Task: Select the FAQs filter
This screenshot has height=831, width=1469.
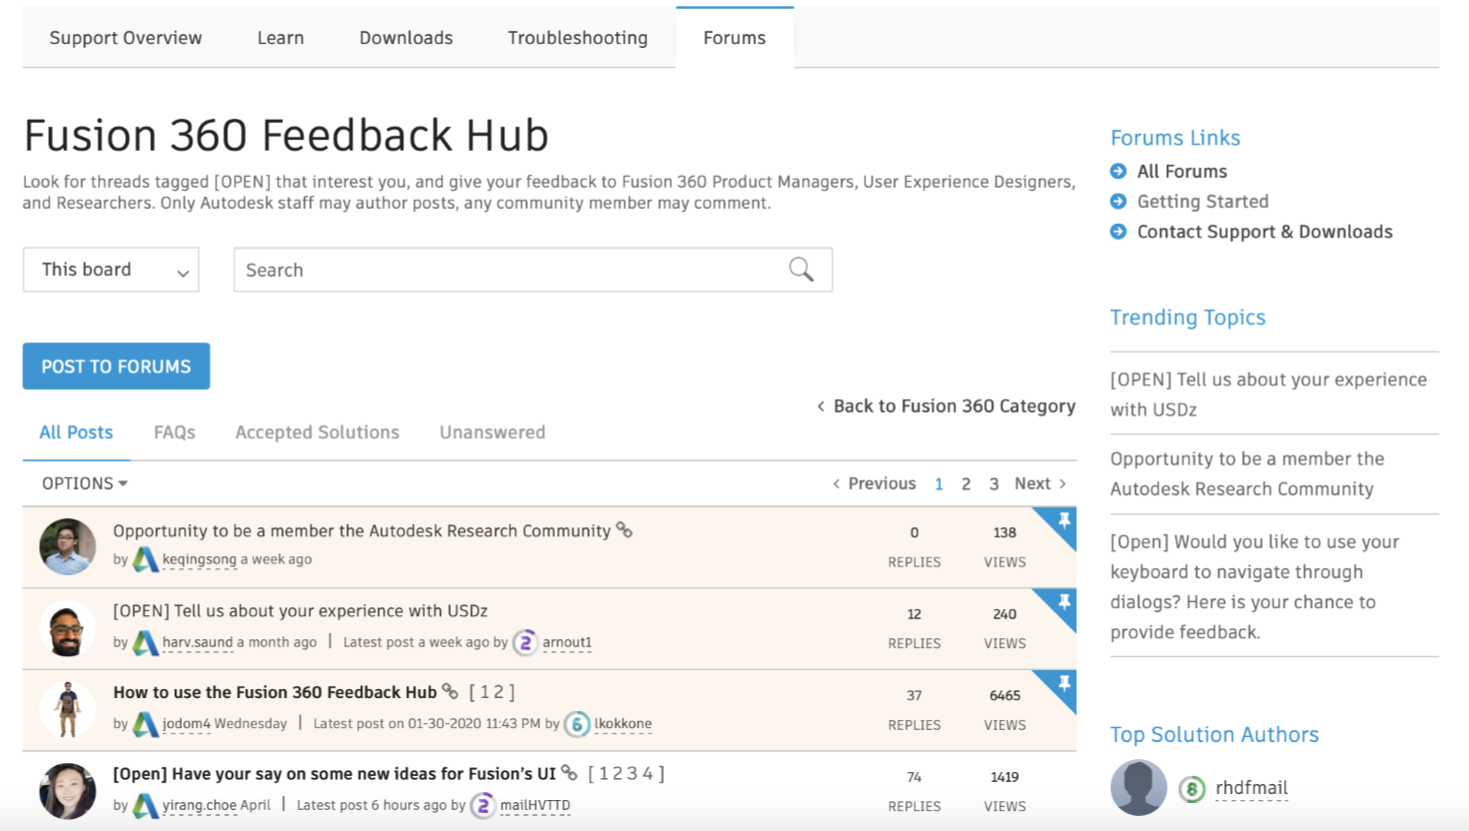Action: pyautogui.click(x=174, y=432)
